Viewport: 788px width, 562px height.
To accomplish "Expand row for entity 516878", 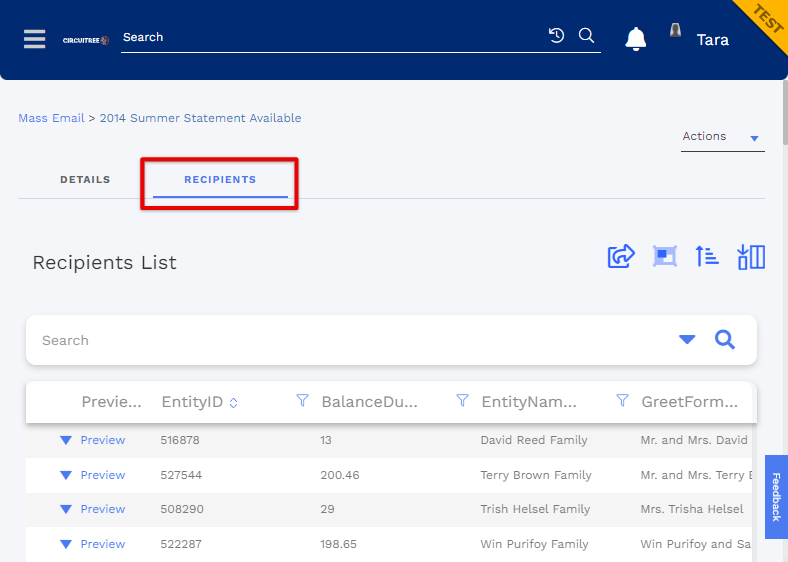I will [x=66, y=440].
